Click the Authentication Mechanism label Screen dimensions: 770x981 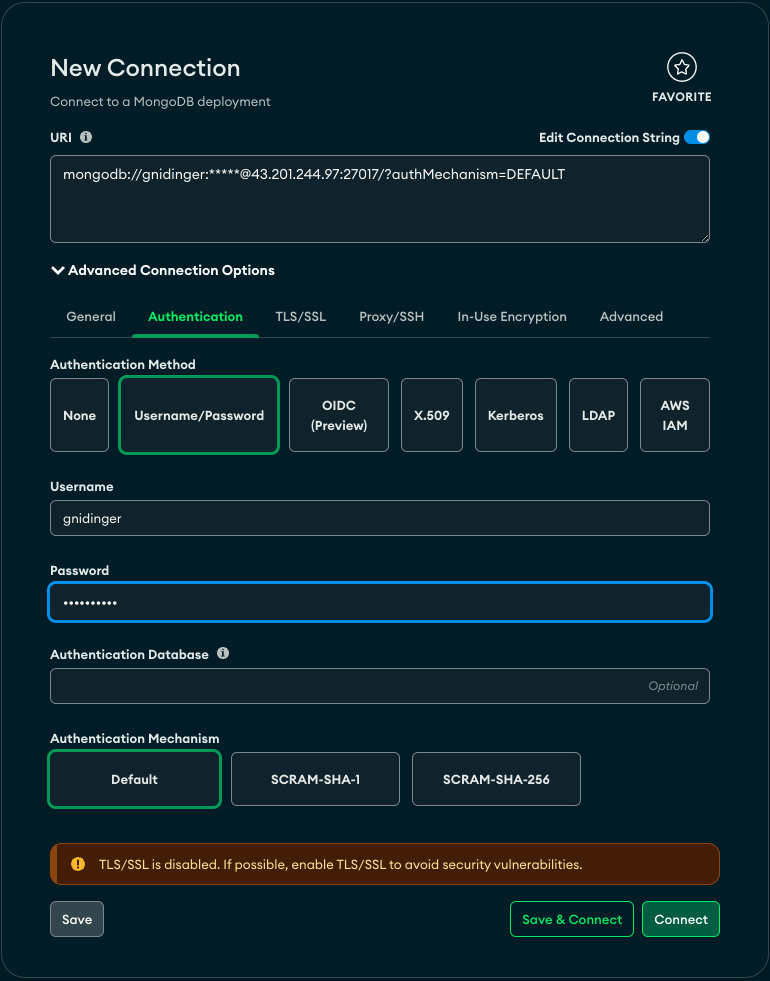pos(134,738)
